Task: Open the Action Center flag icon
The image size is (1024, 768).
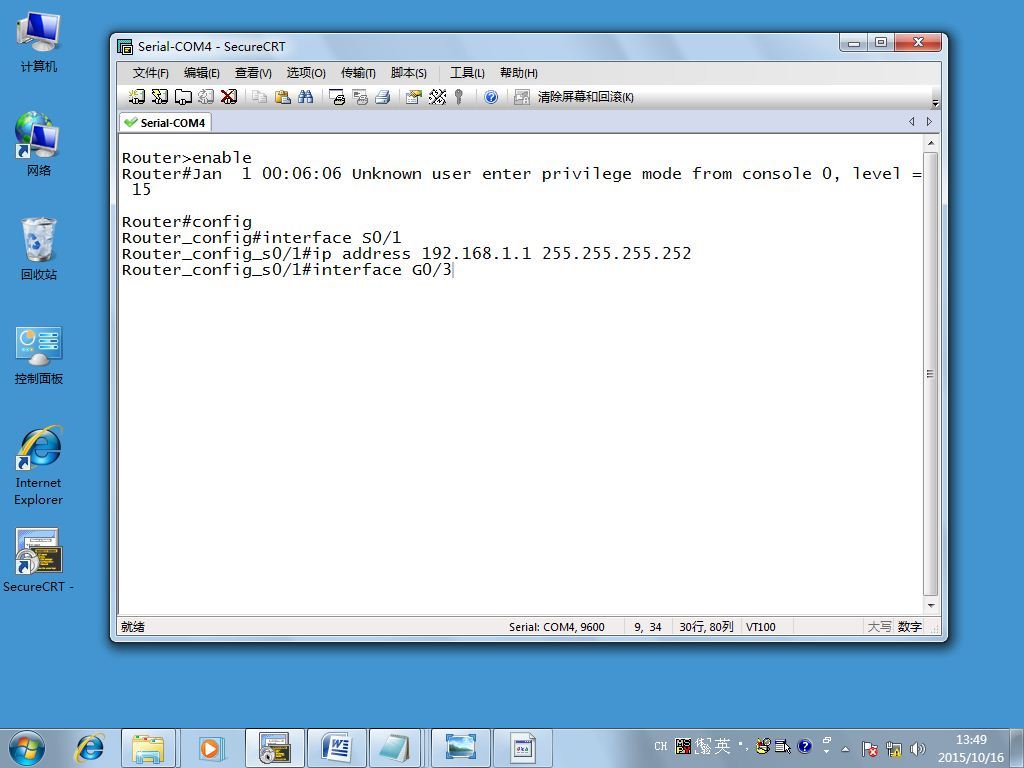Action: coord(869,748)
